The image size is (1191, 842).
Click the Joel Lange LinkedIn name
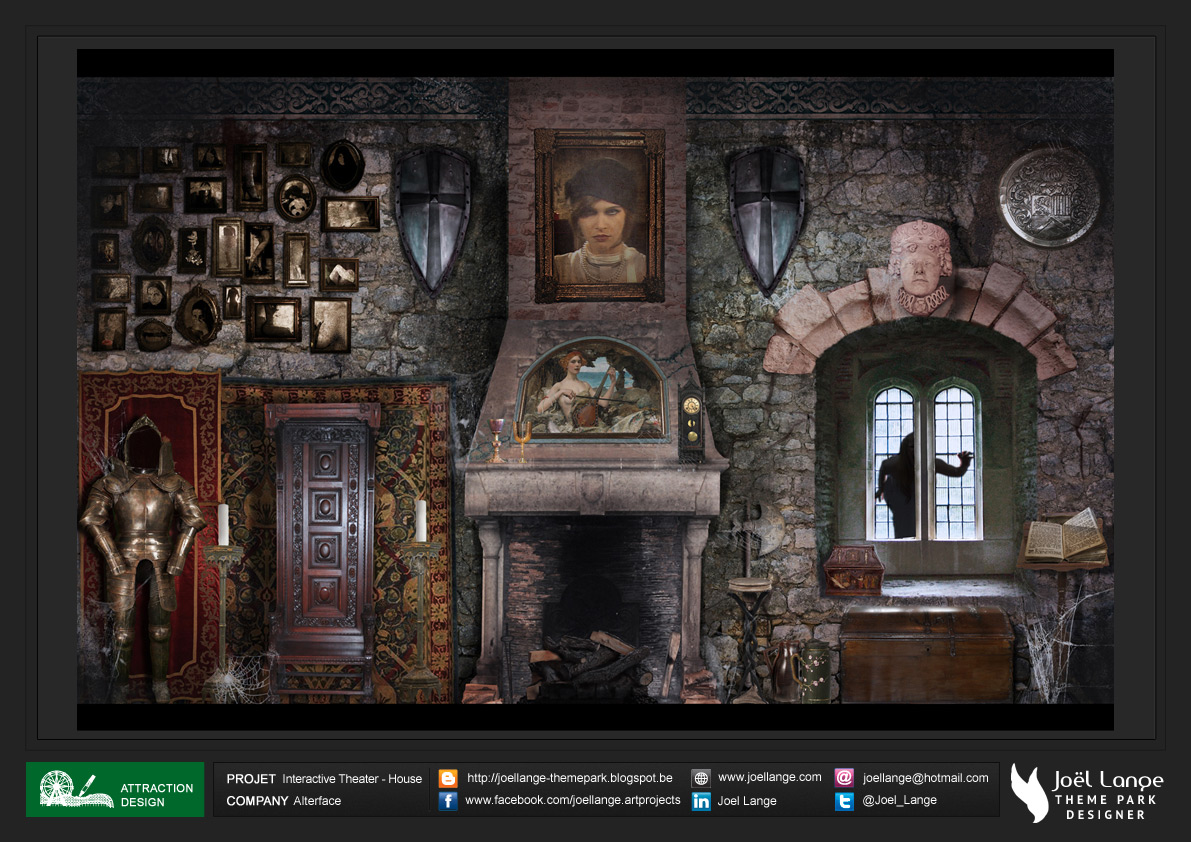coord(747,801)
